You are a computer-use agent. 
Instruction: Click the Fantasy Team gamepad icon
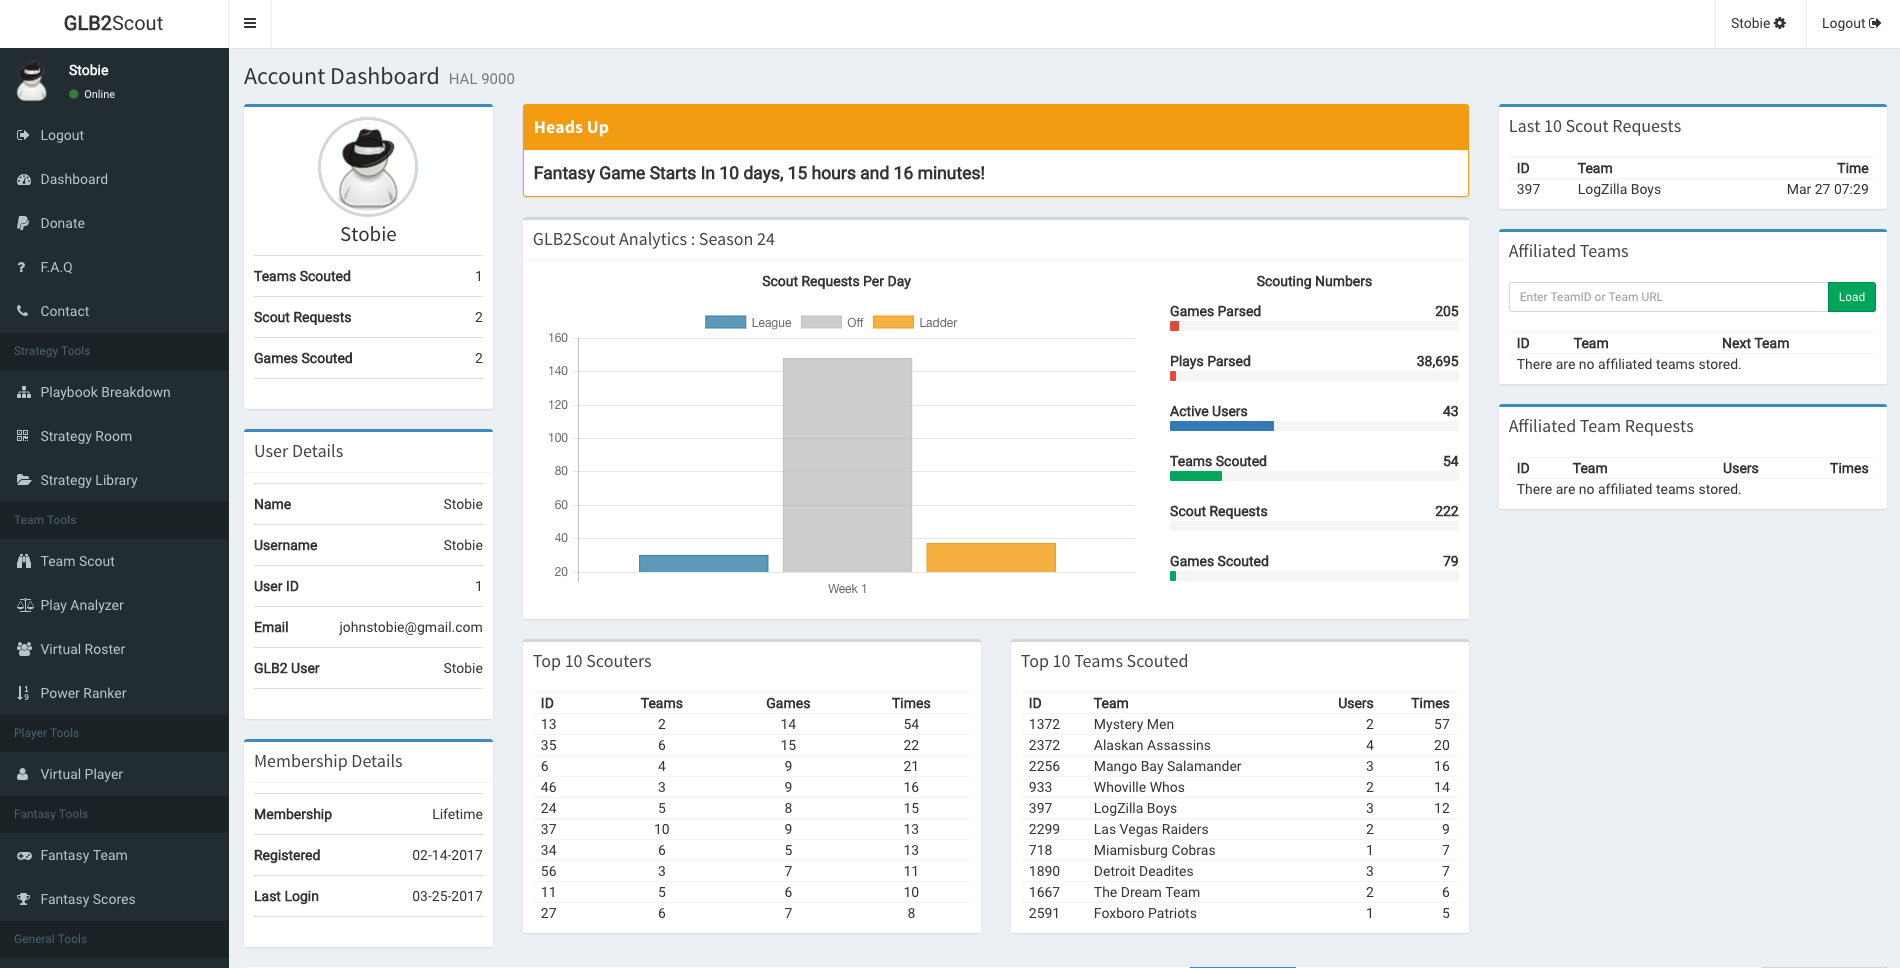[x=24, y=855]
